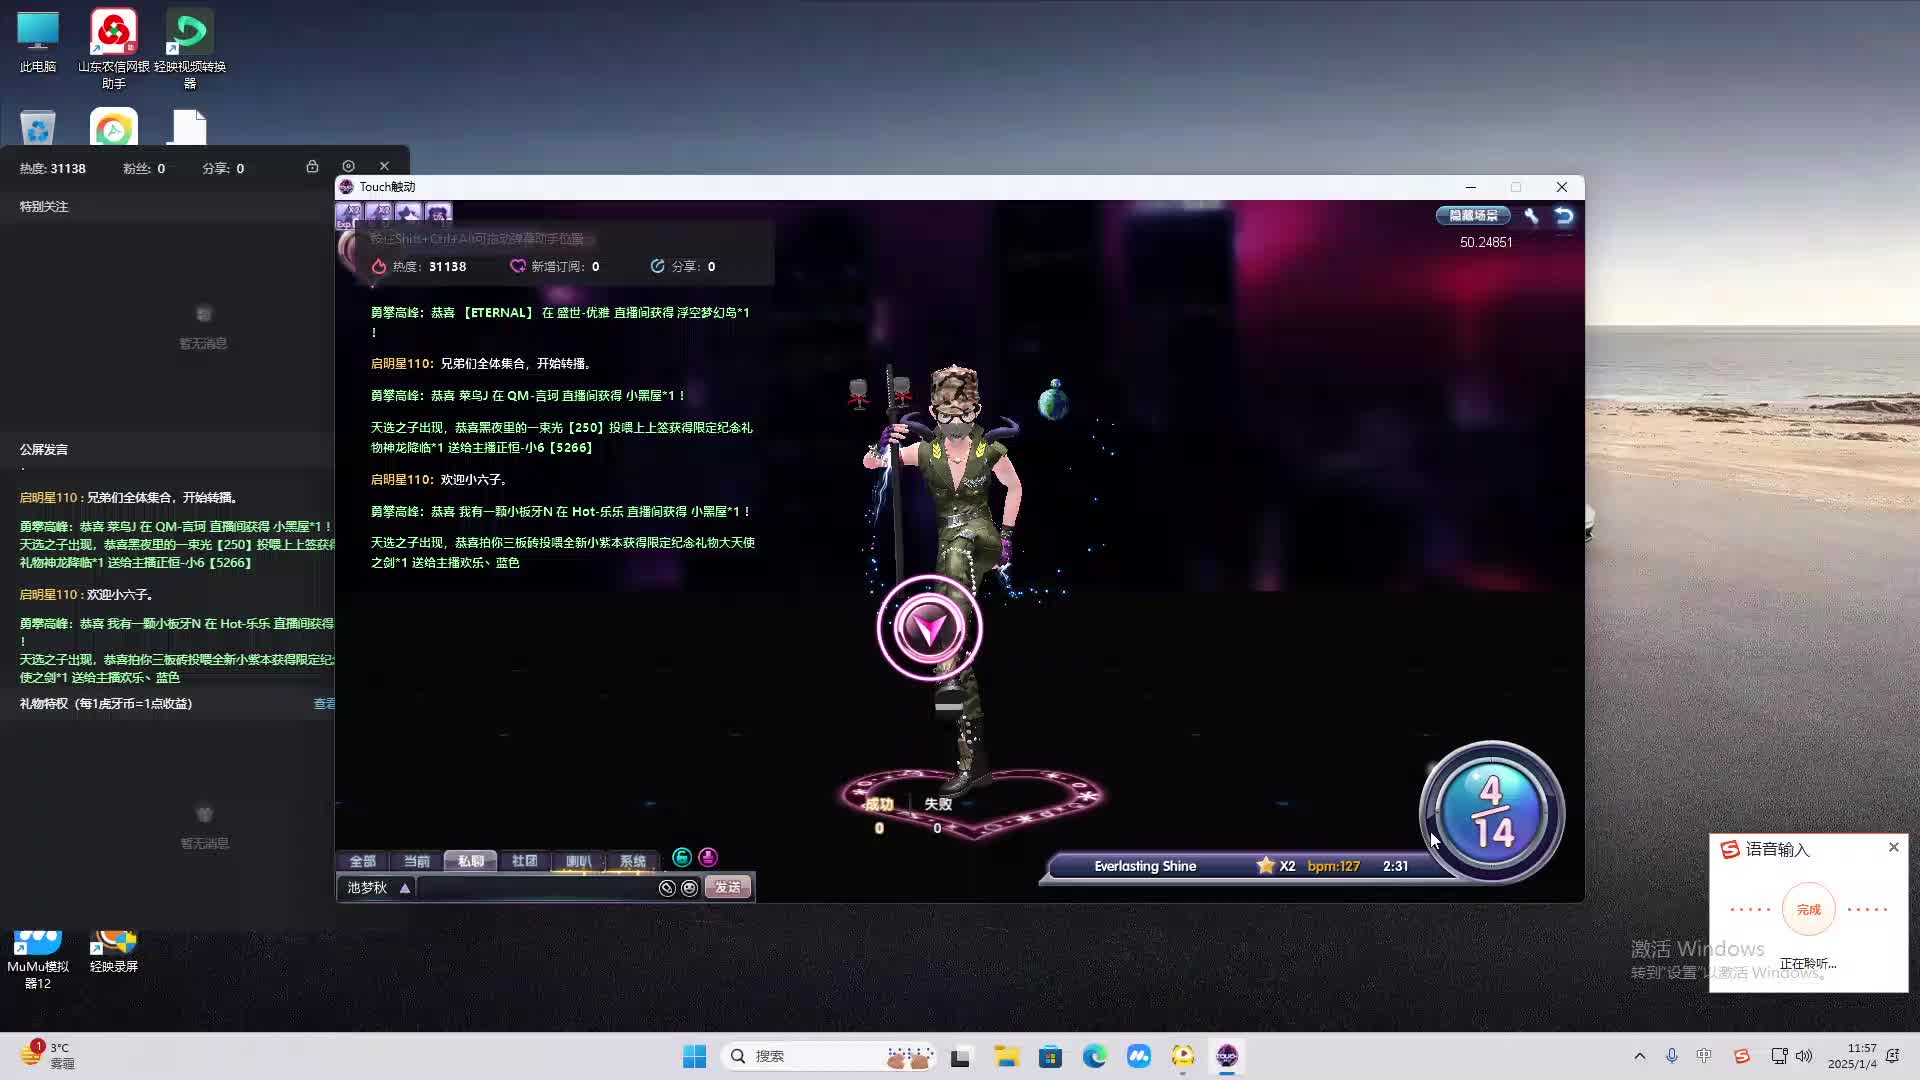This screenshot has height=1080, width=1920.
Task: Toggle 隐藏场景 hide scene button
Action: pos(1473,216)
